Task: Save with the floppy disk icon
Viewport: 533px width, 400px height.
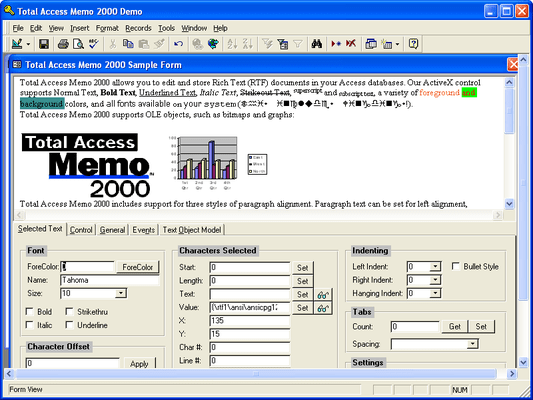Action: [44, 44]
